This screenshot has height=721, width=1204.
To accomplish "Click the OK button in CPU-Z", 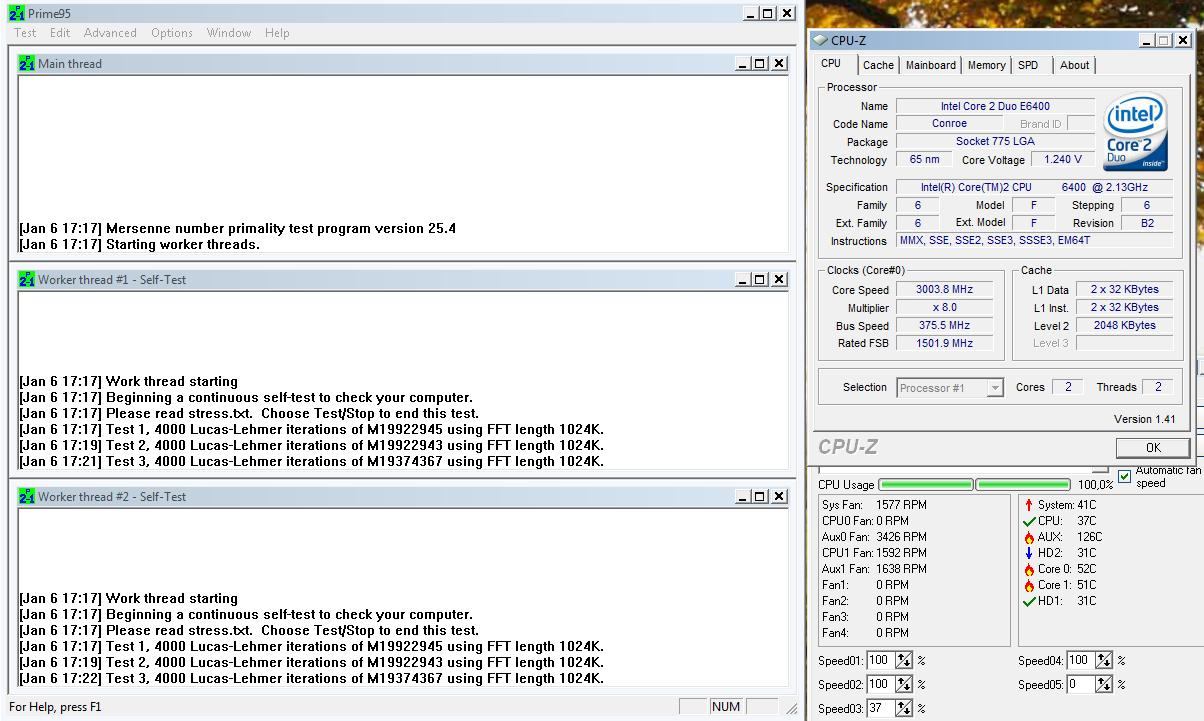I will [x=1153, y=447].
